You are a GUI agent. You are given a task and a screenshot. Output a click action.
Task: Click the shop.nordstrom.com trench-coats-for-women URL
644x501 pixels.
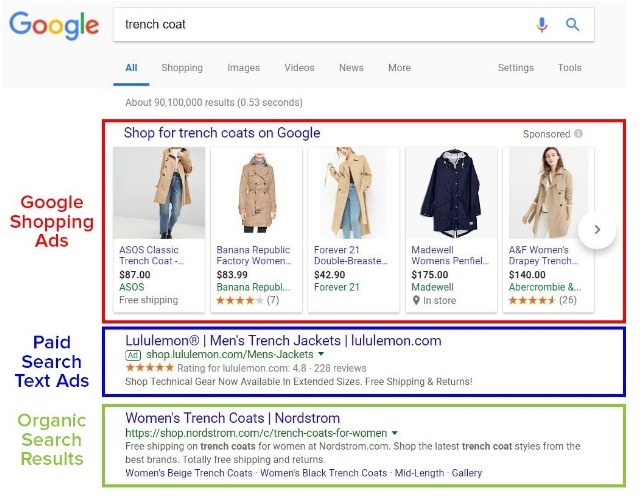tap(256, 433)
